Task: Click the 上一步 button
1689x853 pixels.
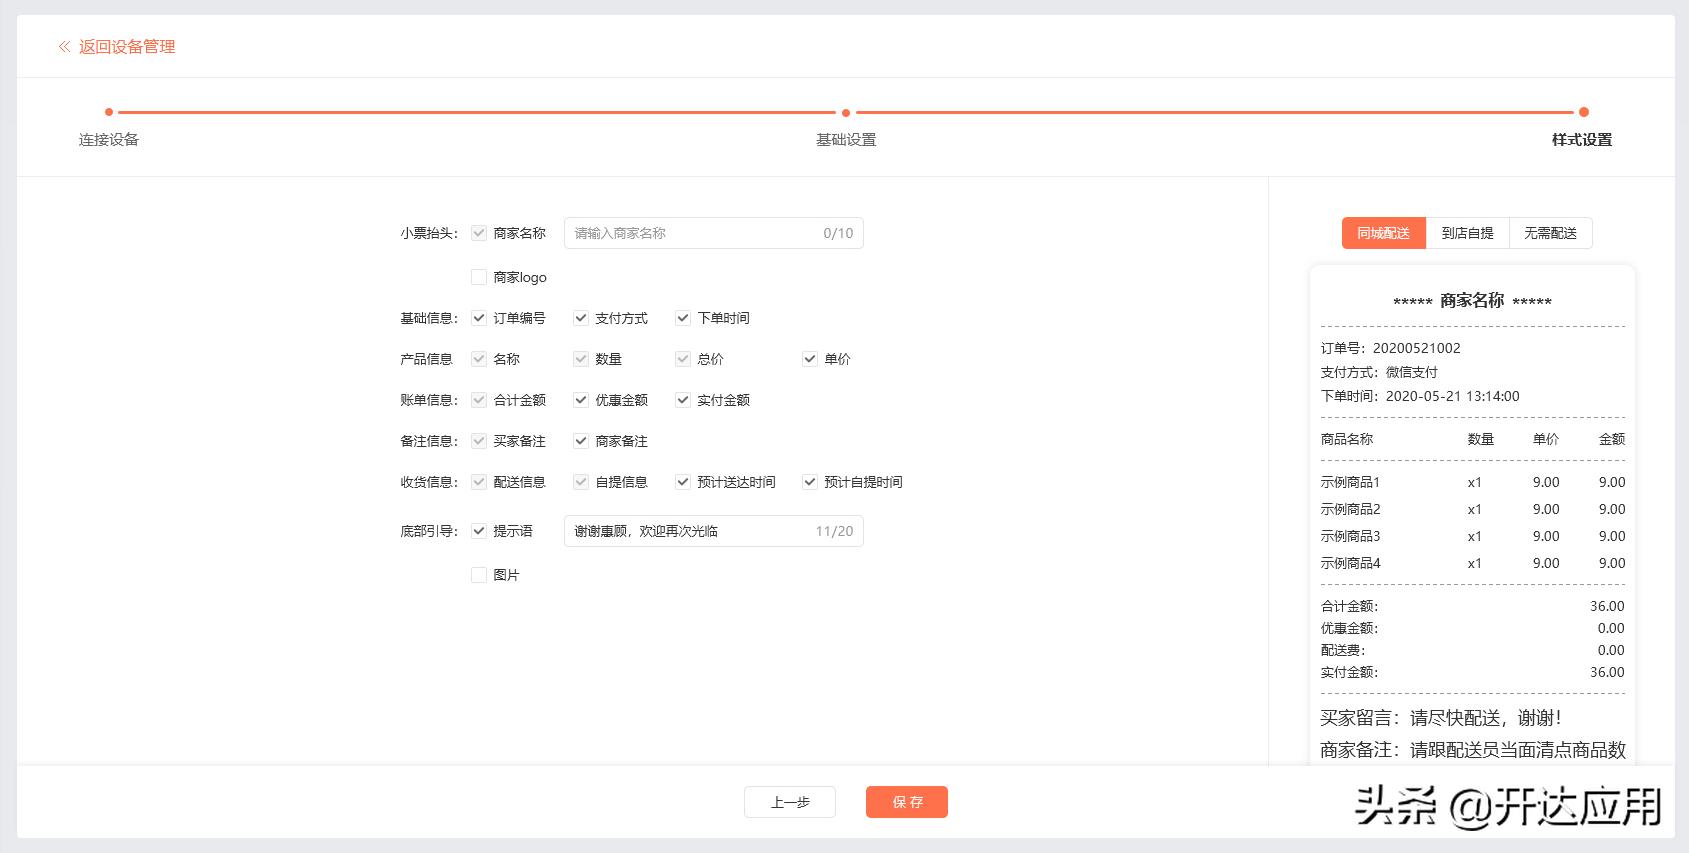Action: tap(790, 802)
